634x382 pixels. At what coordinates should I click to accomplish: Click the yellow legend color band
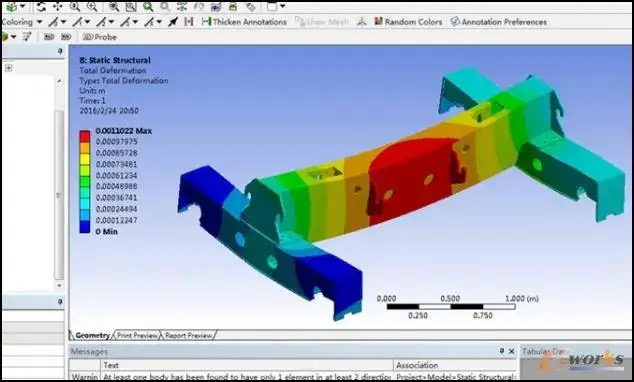[x=85, y=159]
